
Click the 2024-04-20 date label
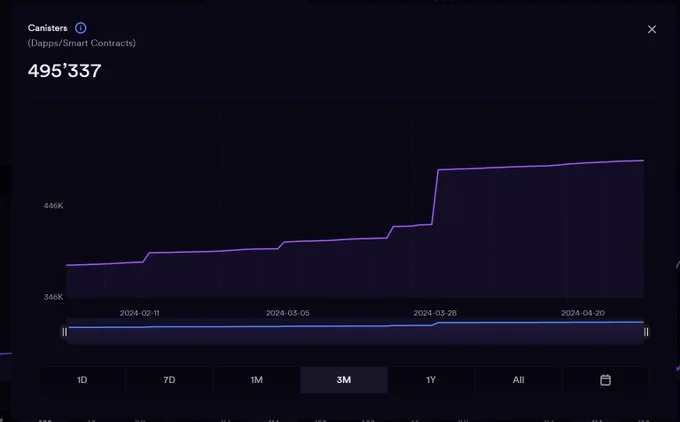tap(583, 313)
